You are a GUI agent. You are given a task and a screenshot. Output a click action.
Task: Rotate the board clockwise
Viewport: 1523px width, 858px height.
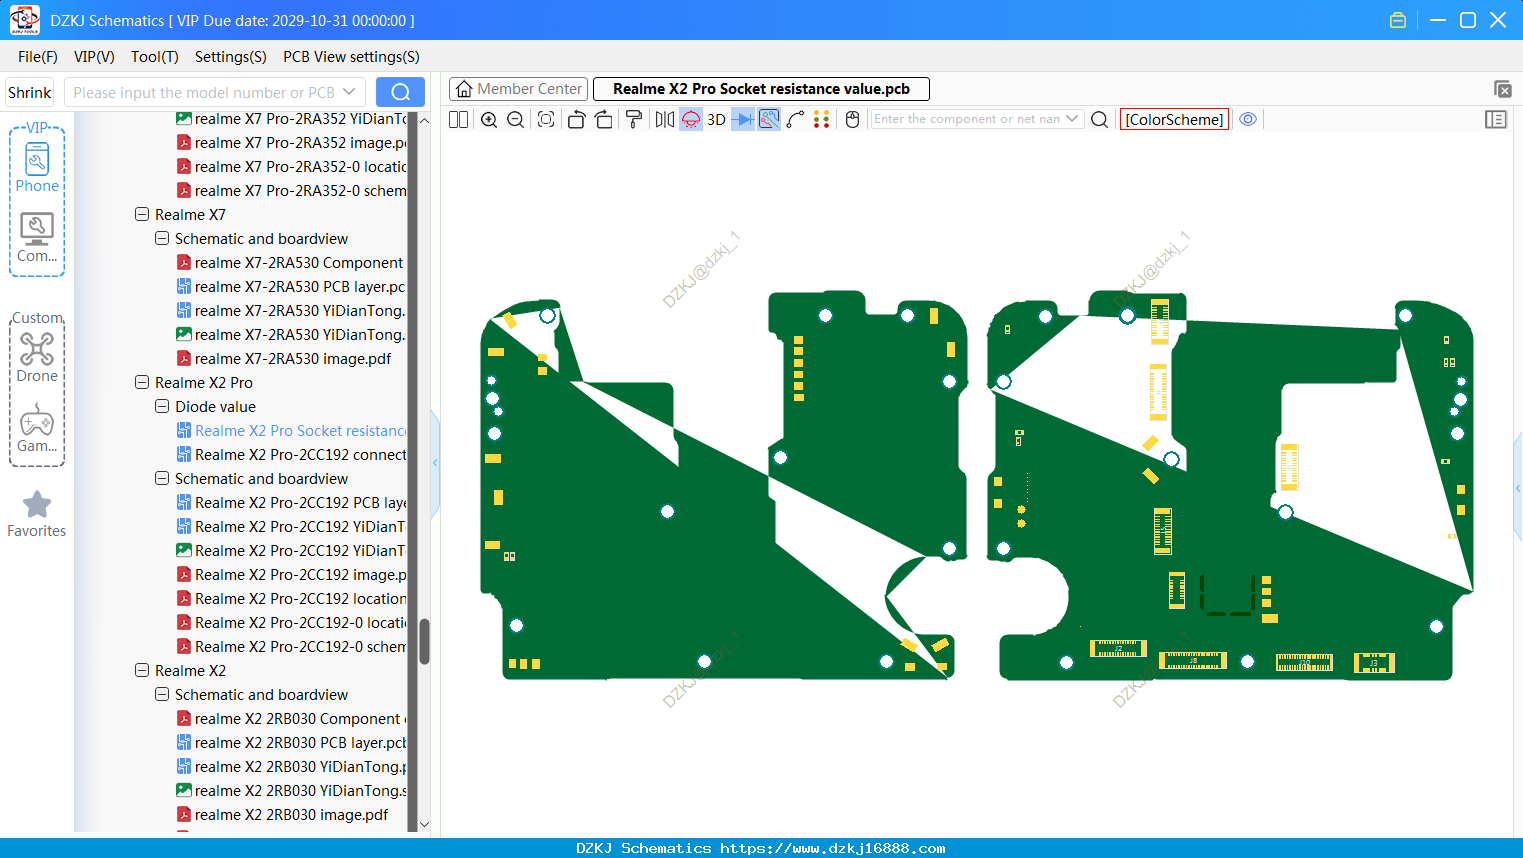click(x=603, y=119)
